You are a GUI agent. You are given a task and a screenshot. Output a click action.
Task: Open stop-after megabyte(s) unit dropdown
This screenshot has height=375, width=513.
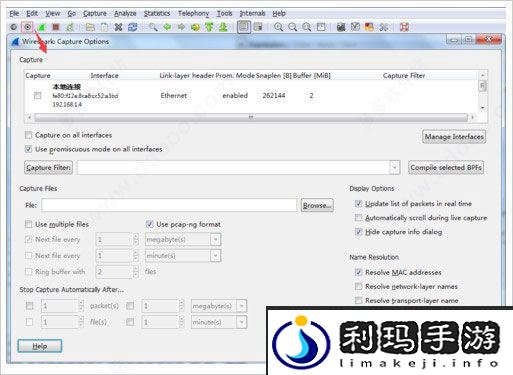pyautogui.click(x=242, y=306)
